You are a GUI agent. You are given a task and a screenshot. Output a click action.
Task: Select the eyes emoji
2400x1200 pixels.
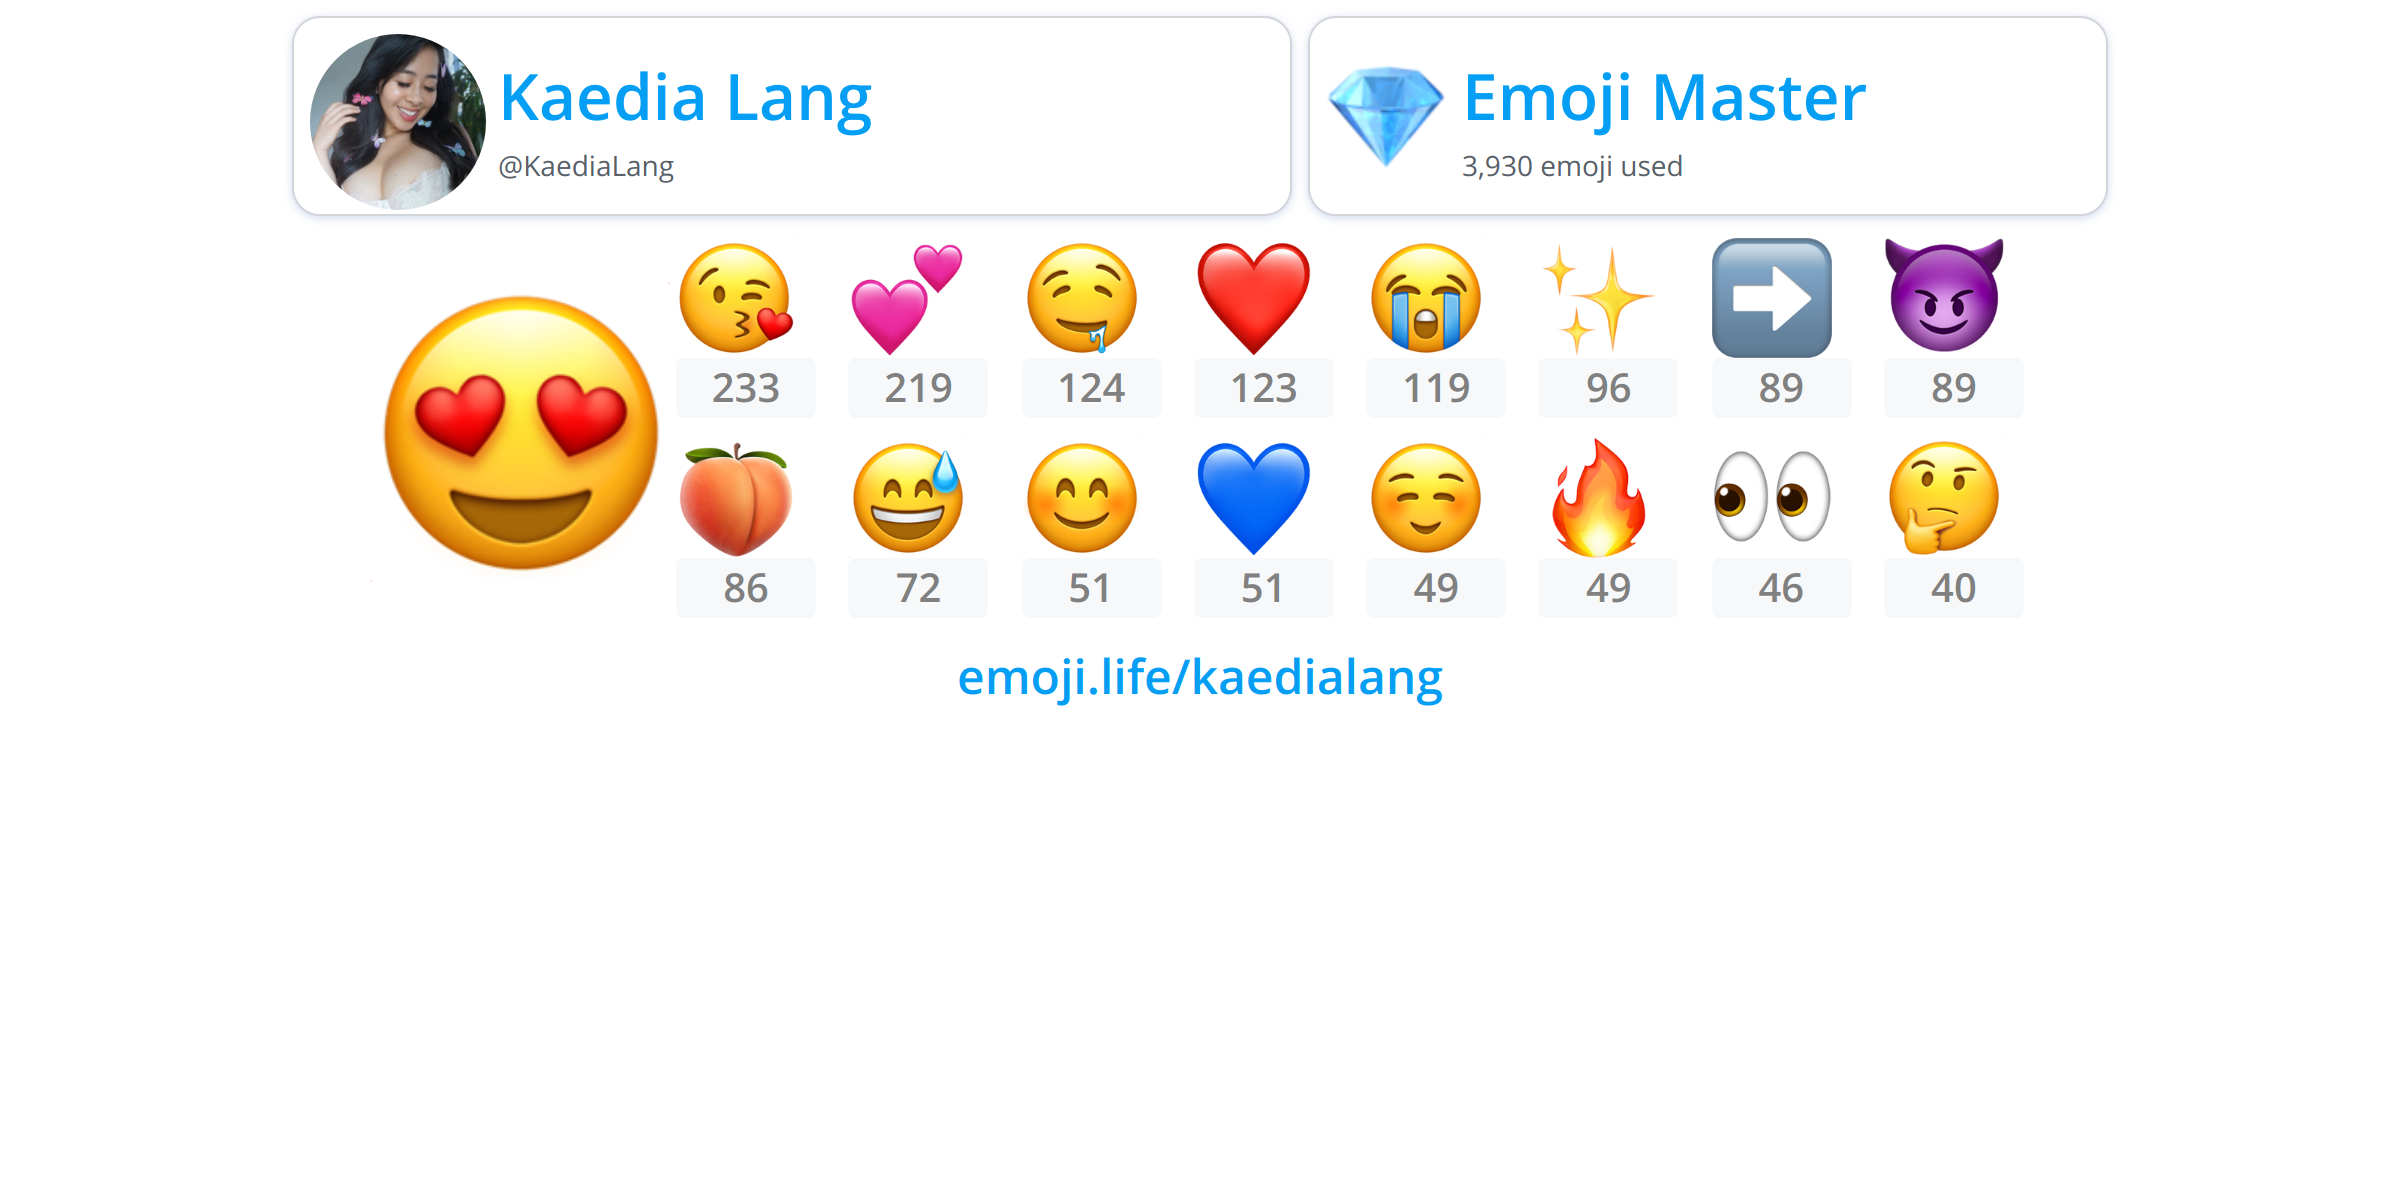tap(1772, 496)
